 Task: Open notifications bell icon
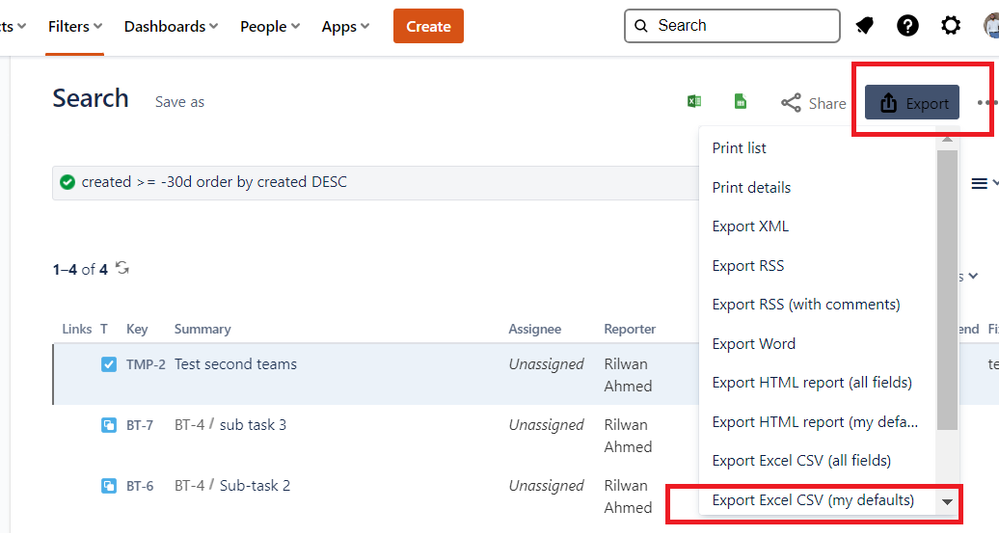(865, 25)
